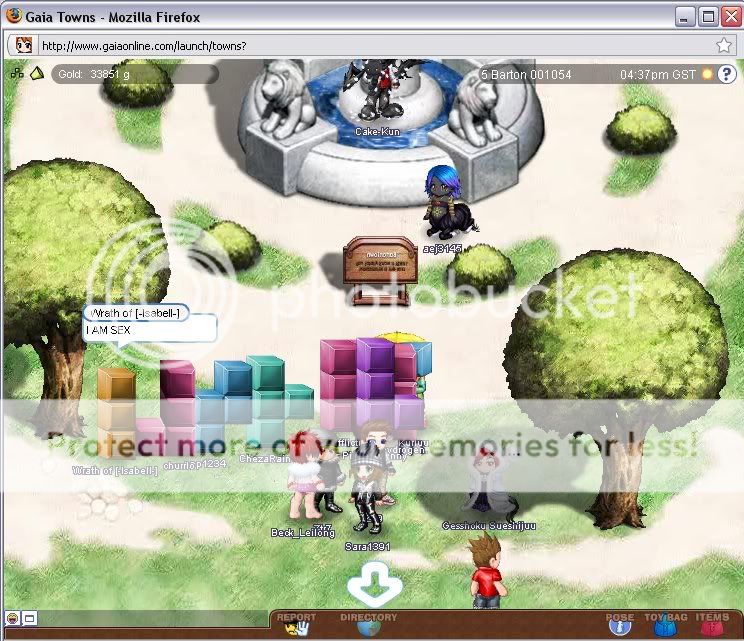Select the Sara1391 avatar
The width and height of the screenshot is (744, 641).
click(366, 493)
